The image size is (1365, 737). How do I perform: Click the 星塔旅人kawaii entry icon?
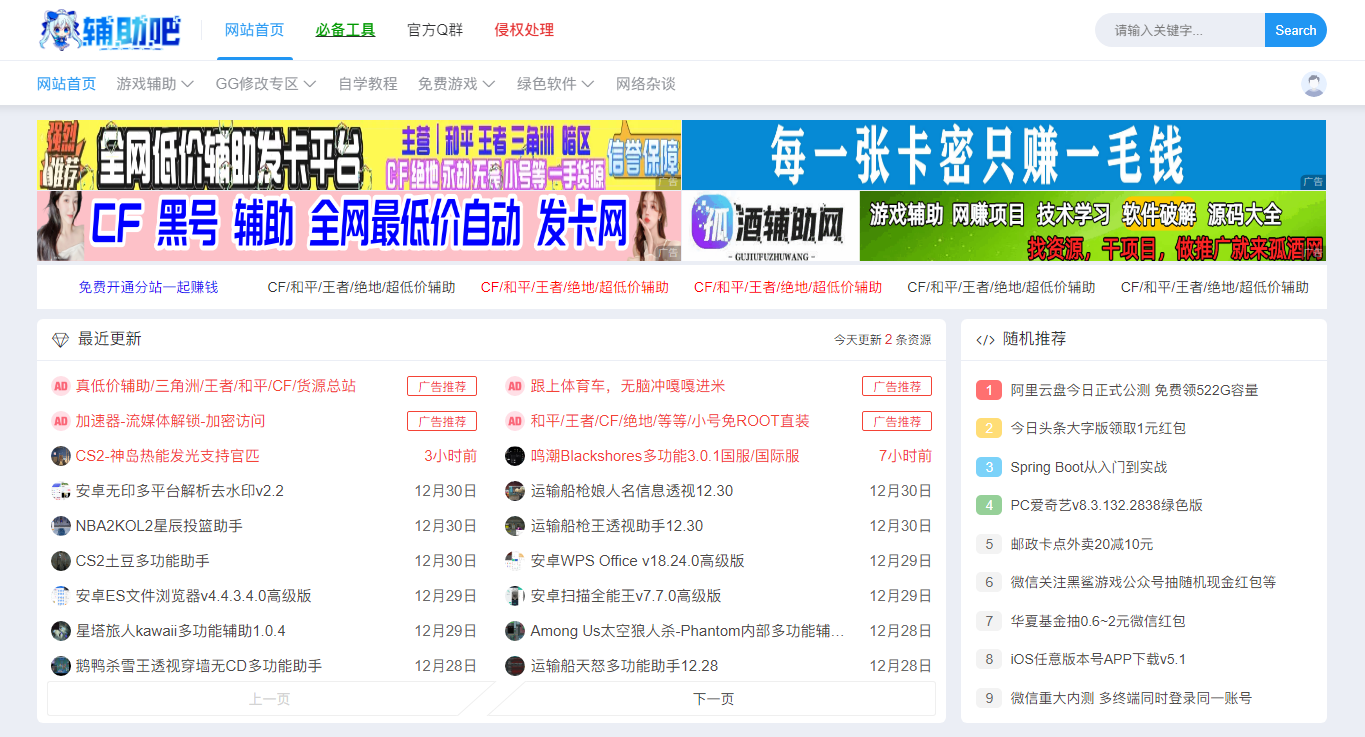click(x=59, y=630)
